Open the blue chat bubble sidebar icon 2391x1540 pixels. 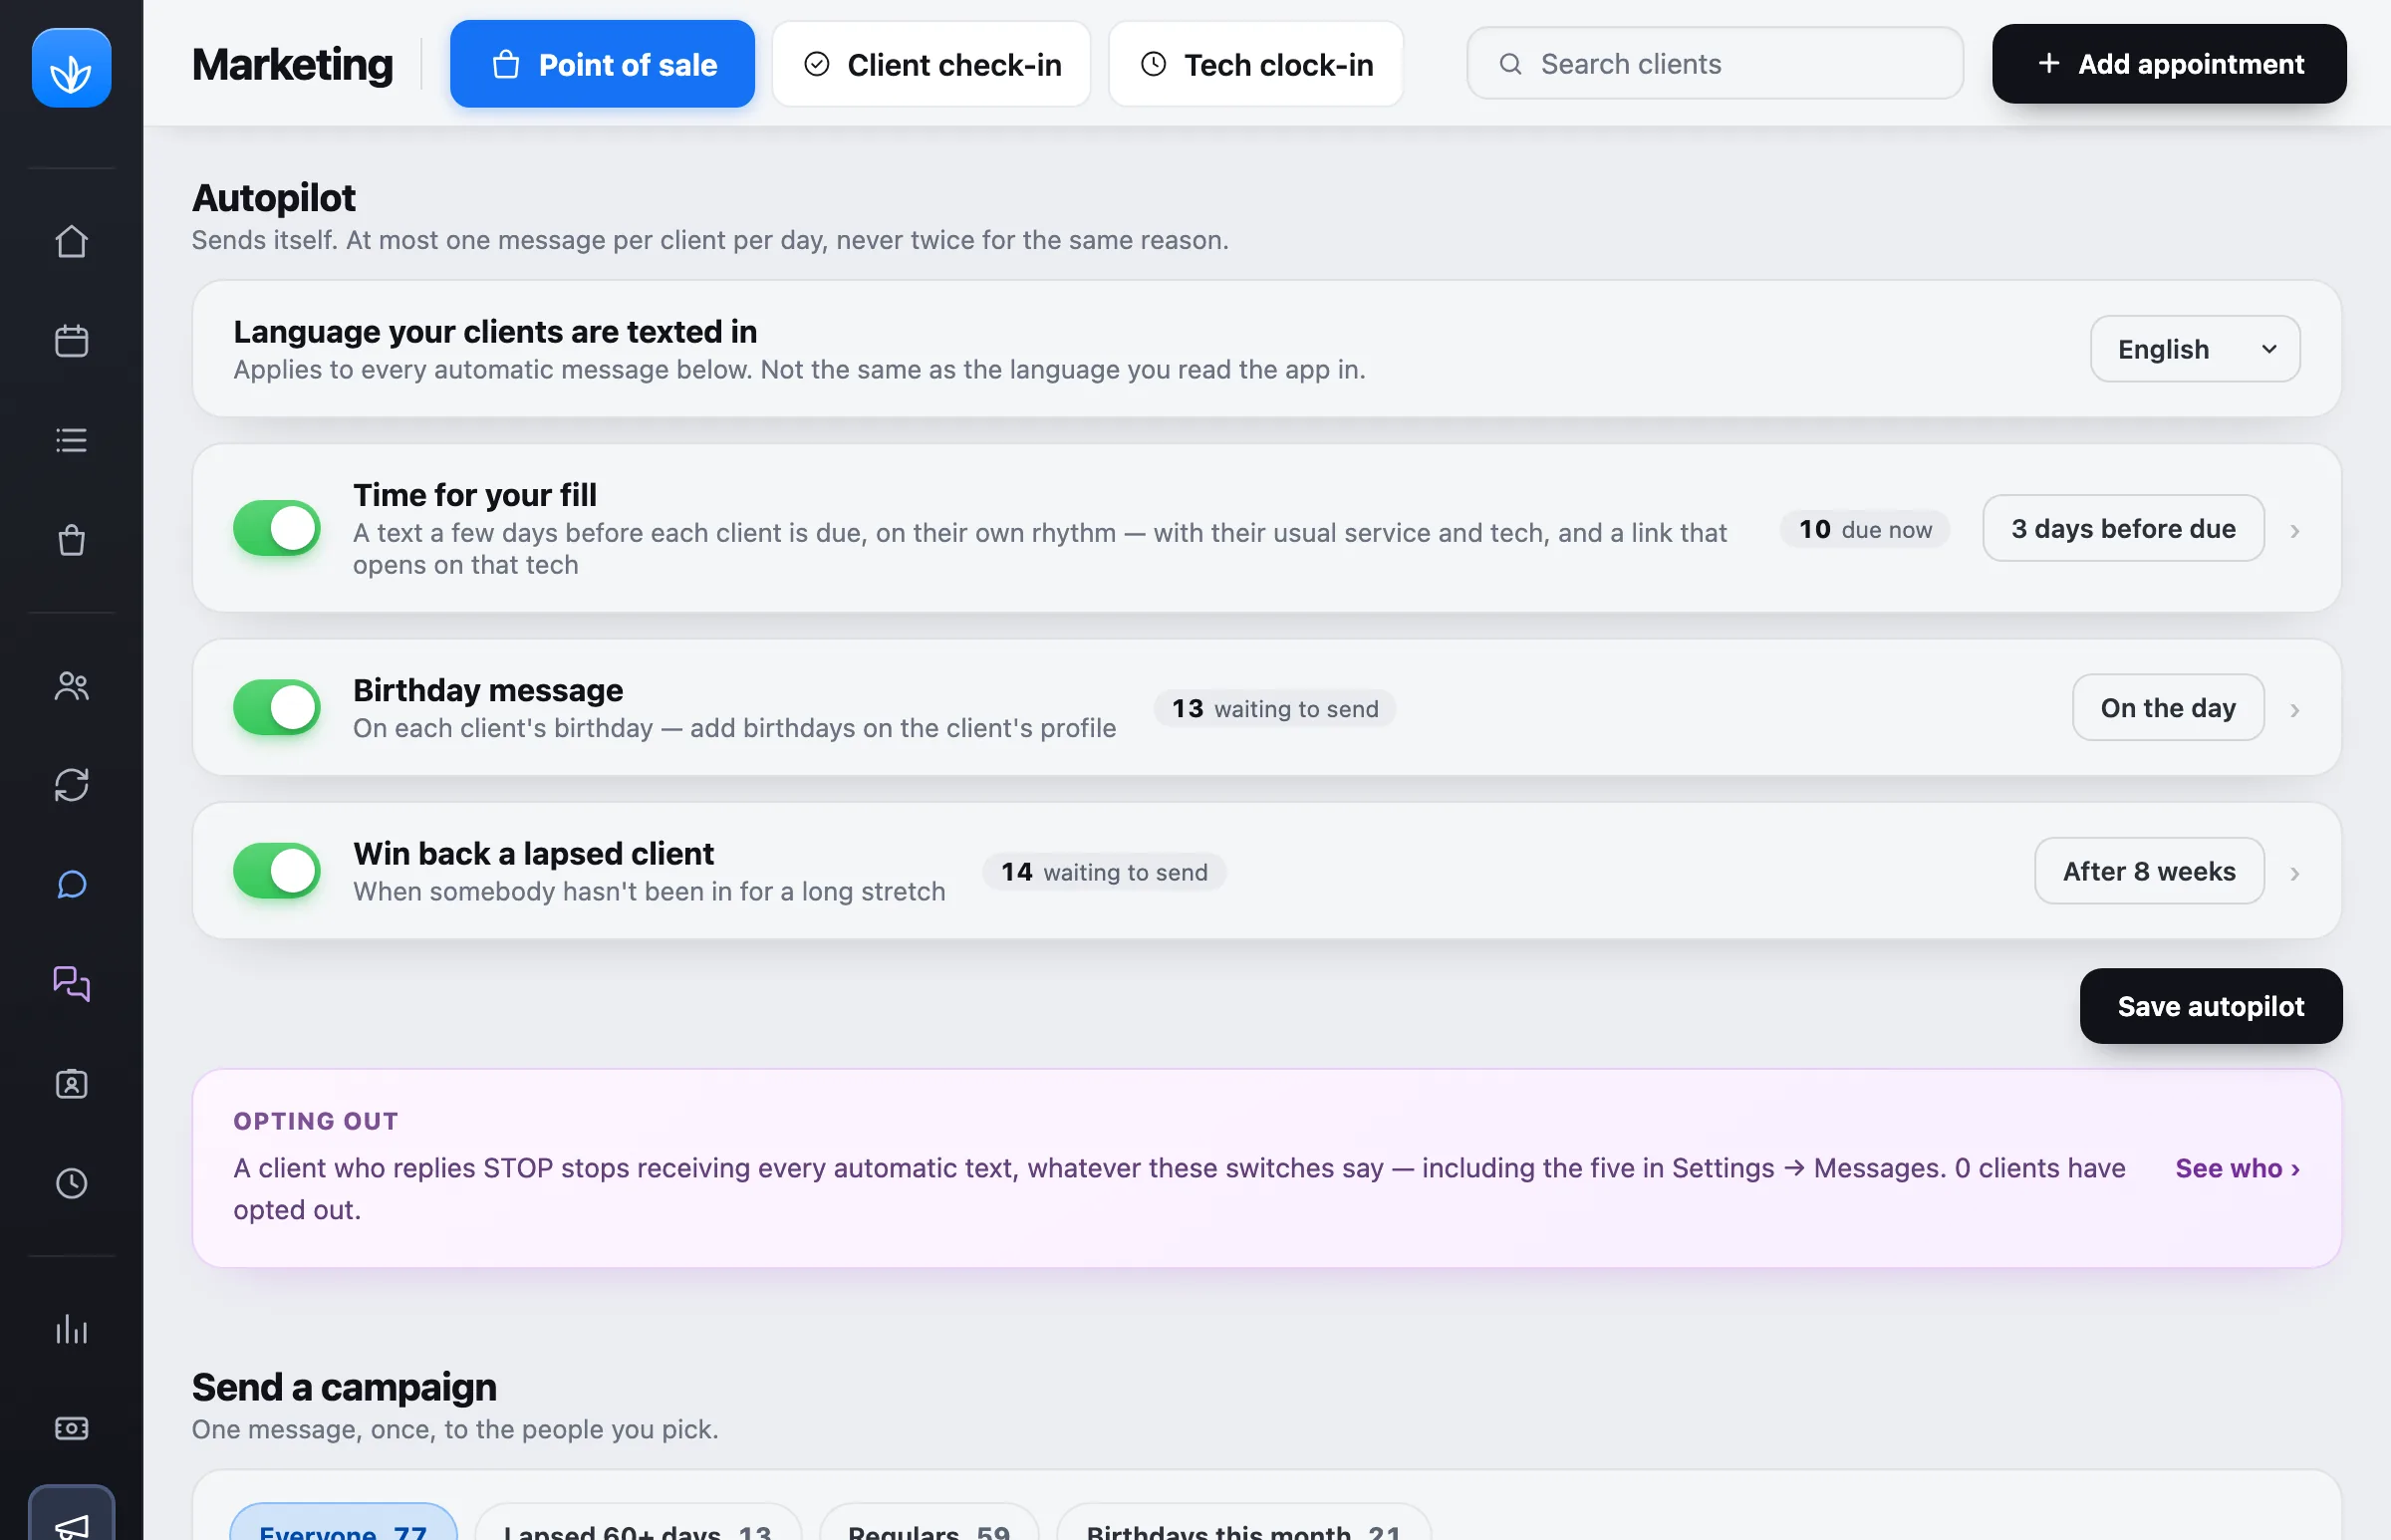(71, 884)
